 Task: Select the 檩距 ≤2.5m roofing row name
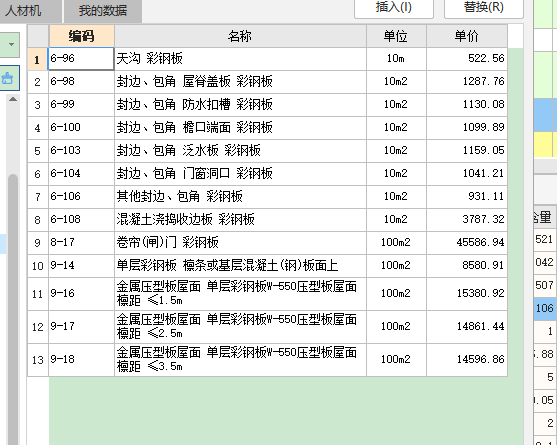(x=240, y=327)
